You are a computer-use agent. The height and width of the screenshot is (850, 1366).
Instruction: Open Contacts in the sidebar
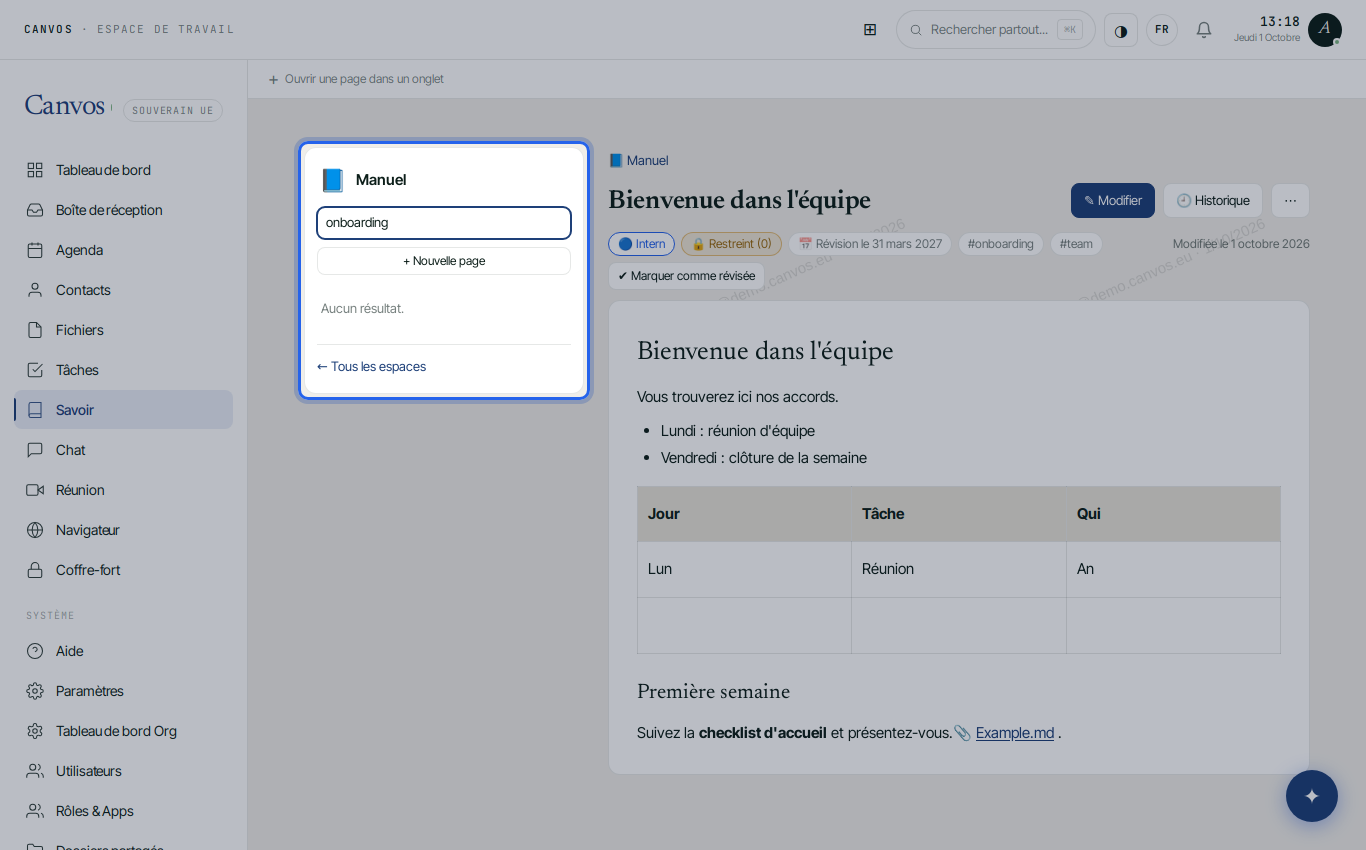point(123,290)
